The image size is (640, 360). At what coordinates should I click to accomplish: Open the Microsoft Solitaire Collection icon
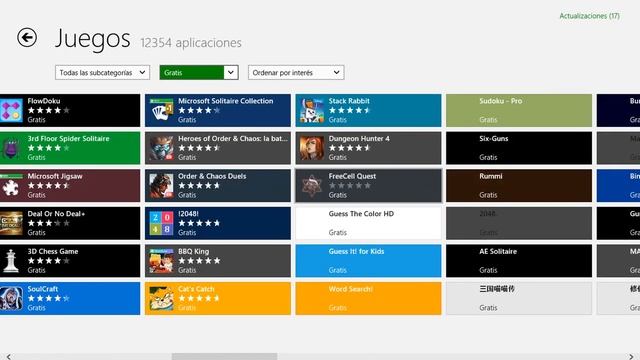coord(161,110)
